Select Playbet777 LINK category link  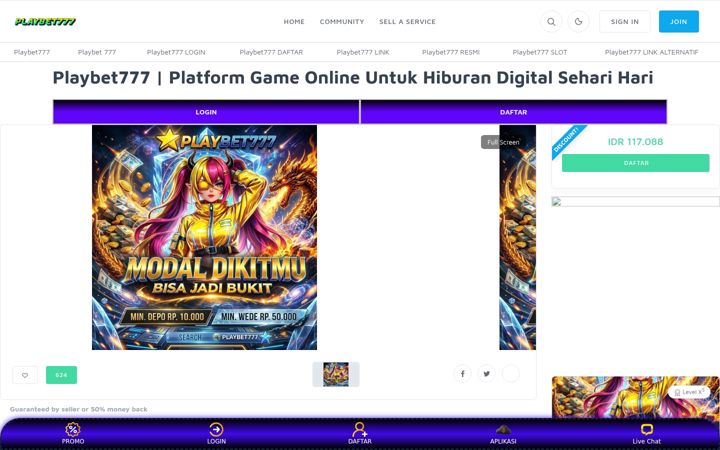[363, 52]
